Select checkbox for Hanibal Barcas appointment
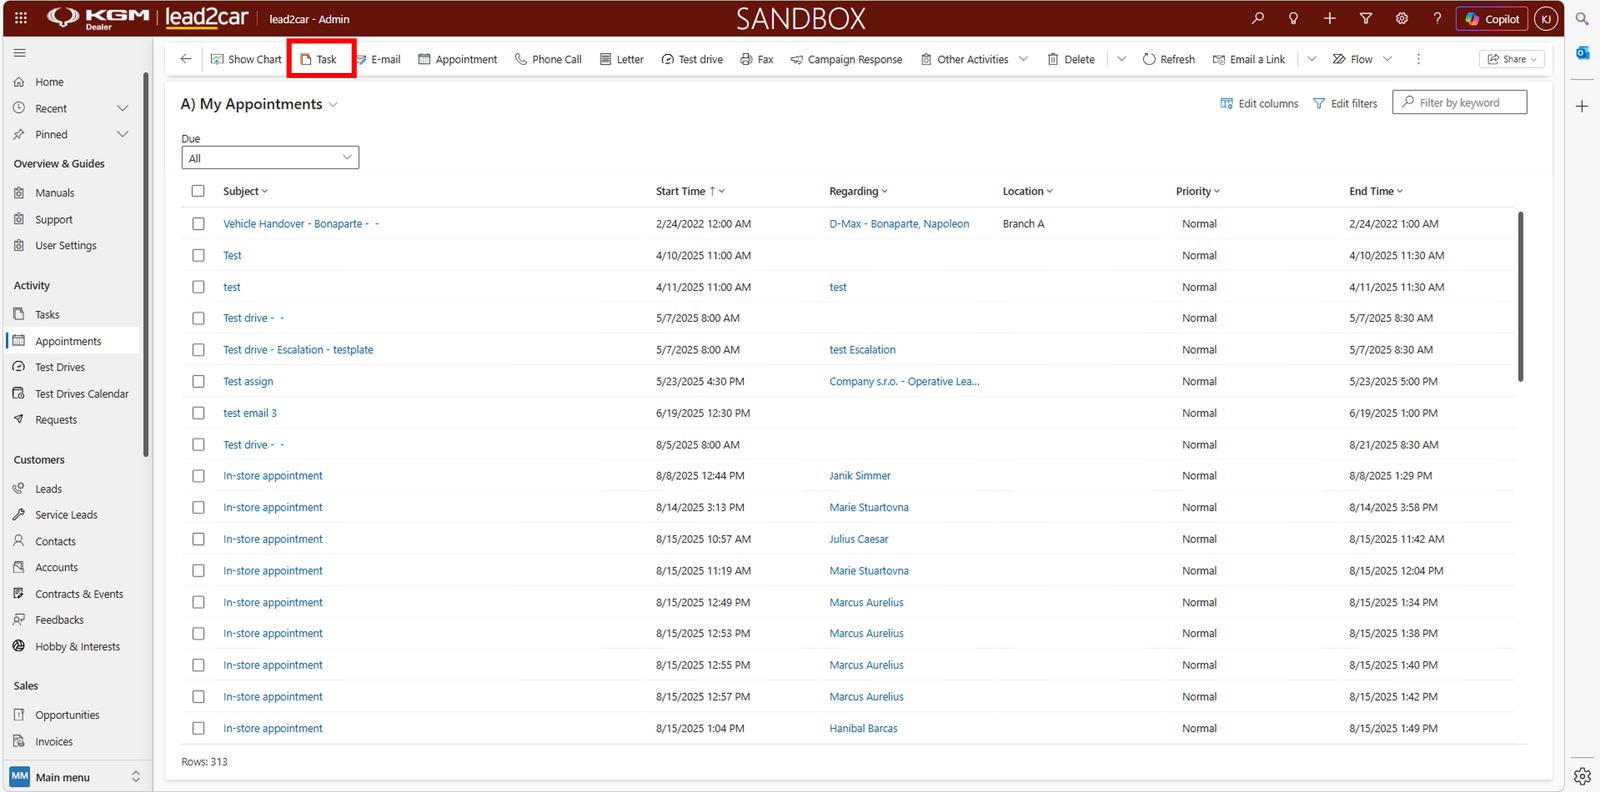 tap(198, 728)
